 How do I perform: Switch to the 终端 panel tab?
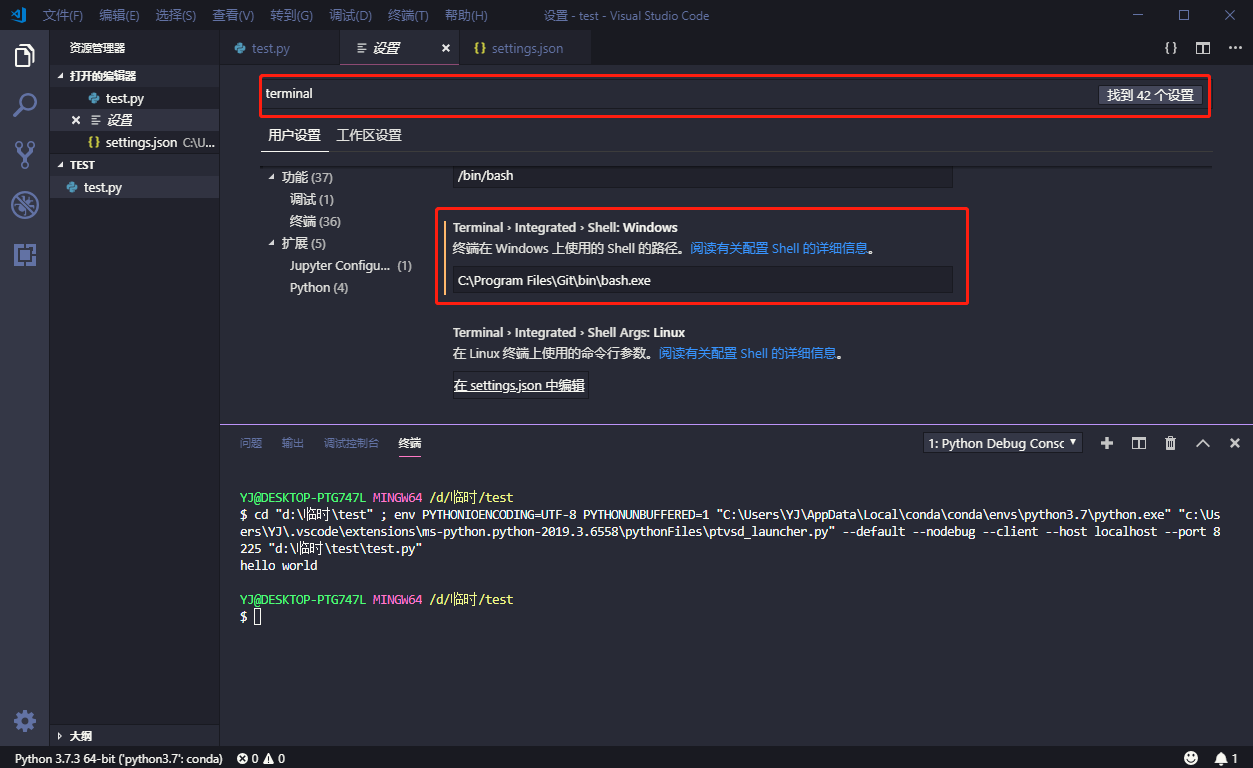point(410,443)
